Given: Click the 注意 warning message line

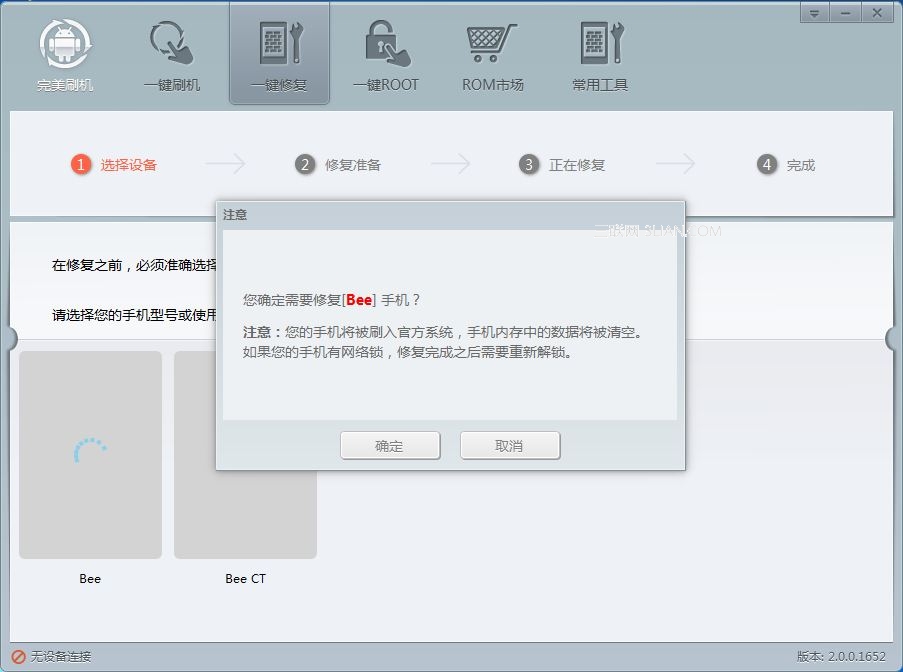Looking at the screenshot, I should pyautogui.click(x=442, y=332).
